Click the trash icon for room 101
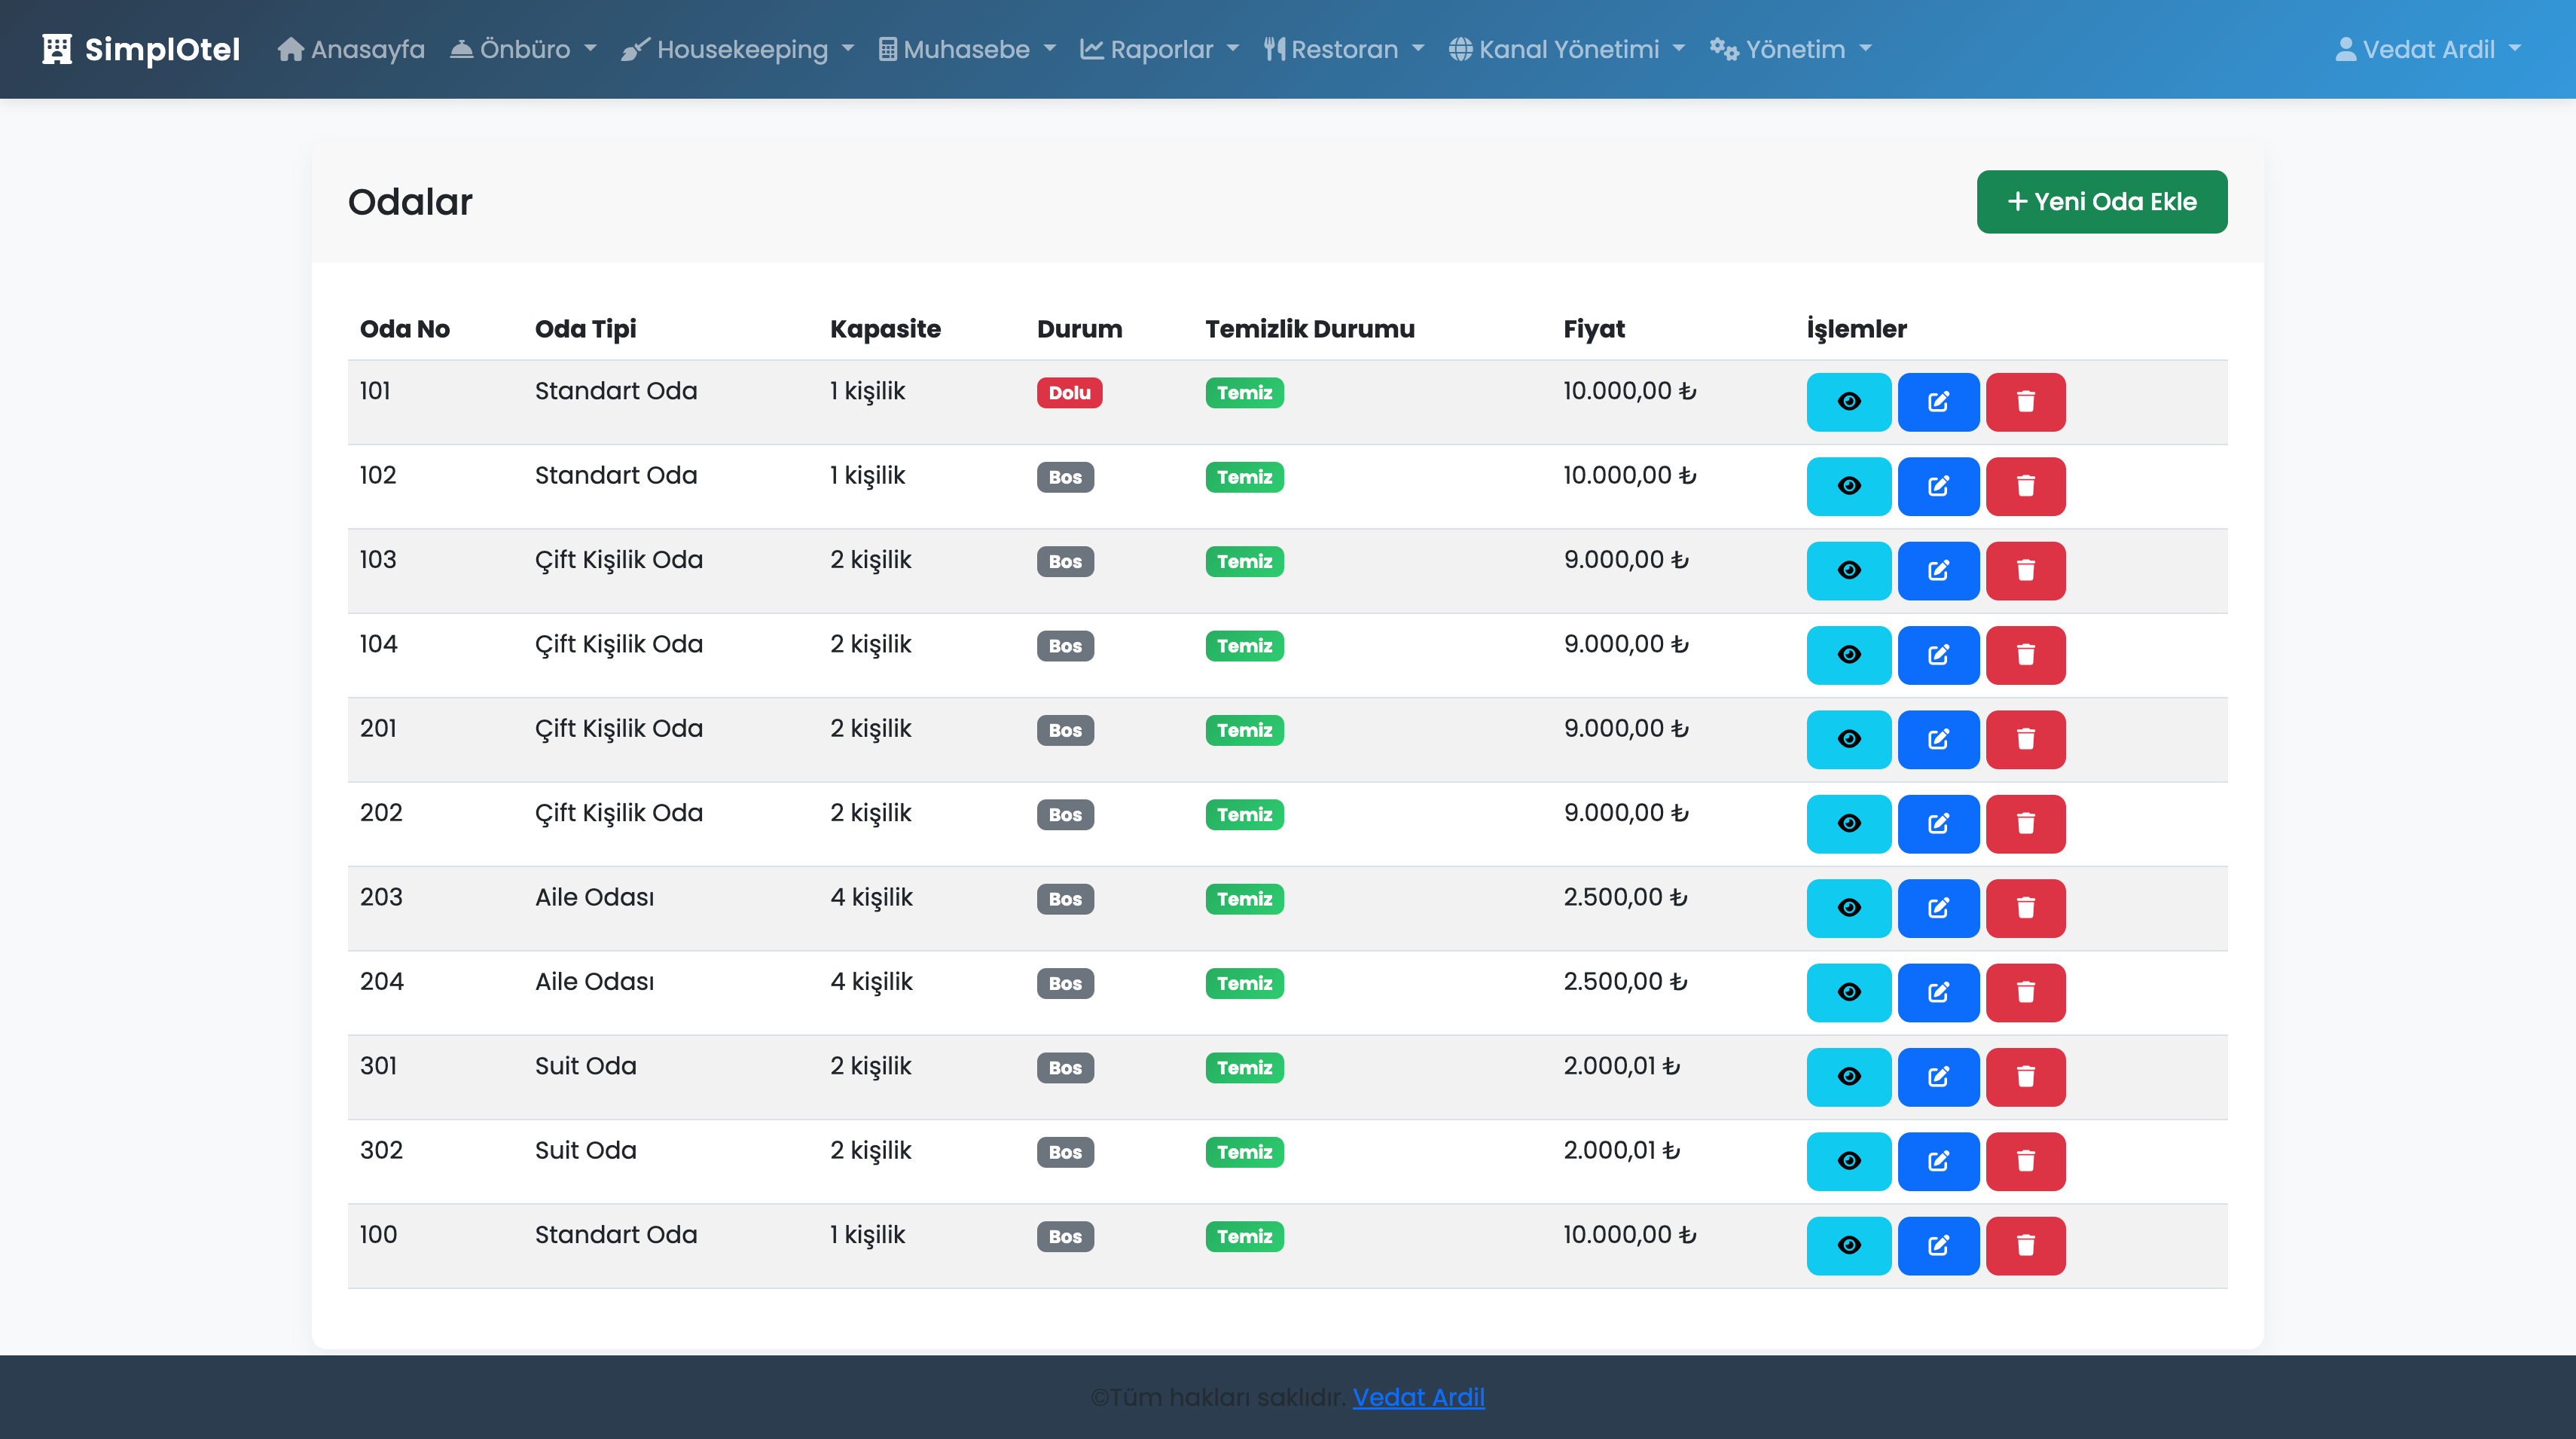 [2025, 402]
